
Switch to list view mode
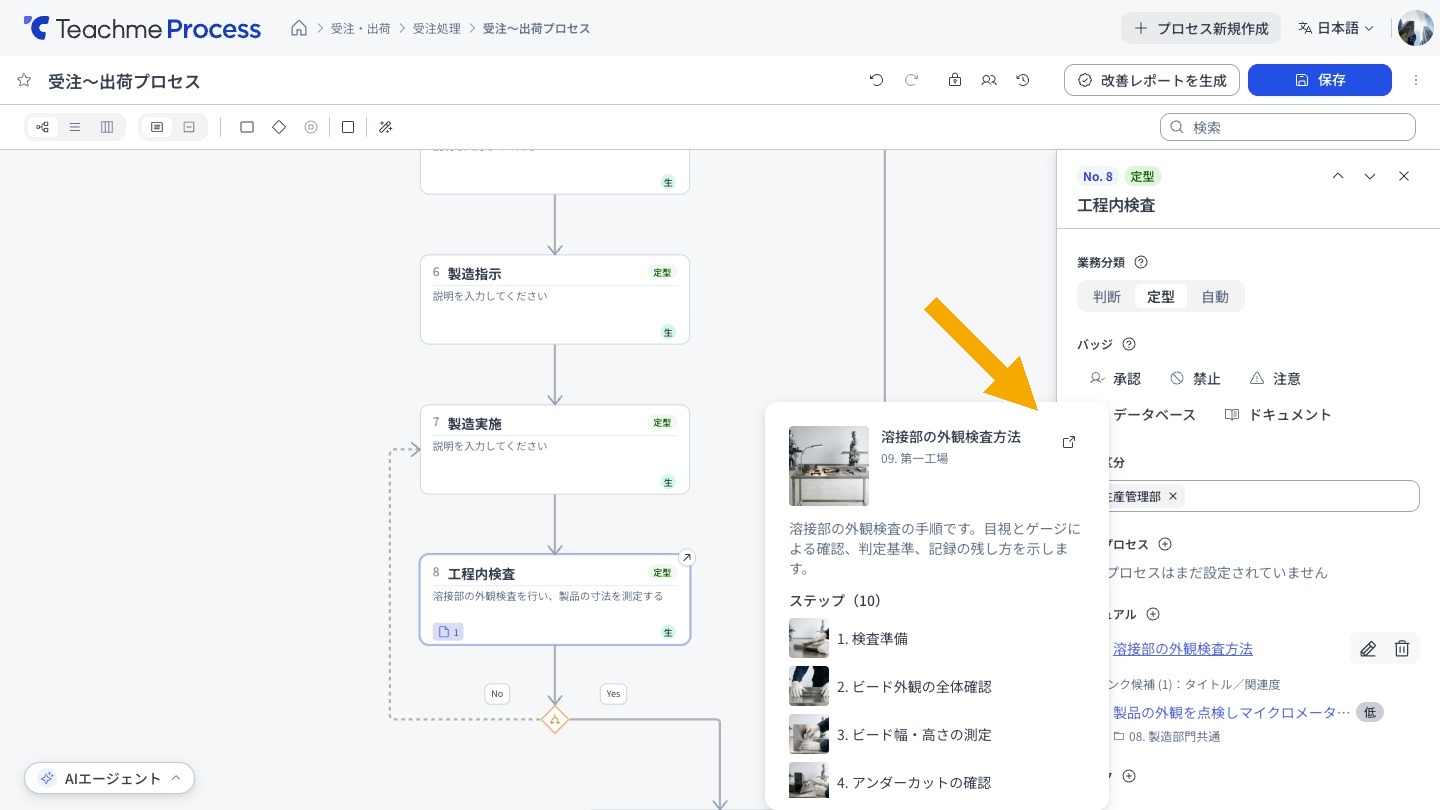click(x=75, y=127)
